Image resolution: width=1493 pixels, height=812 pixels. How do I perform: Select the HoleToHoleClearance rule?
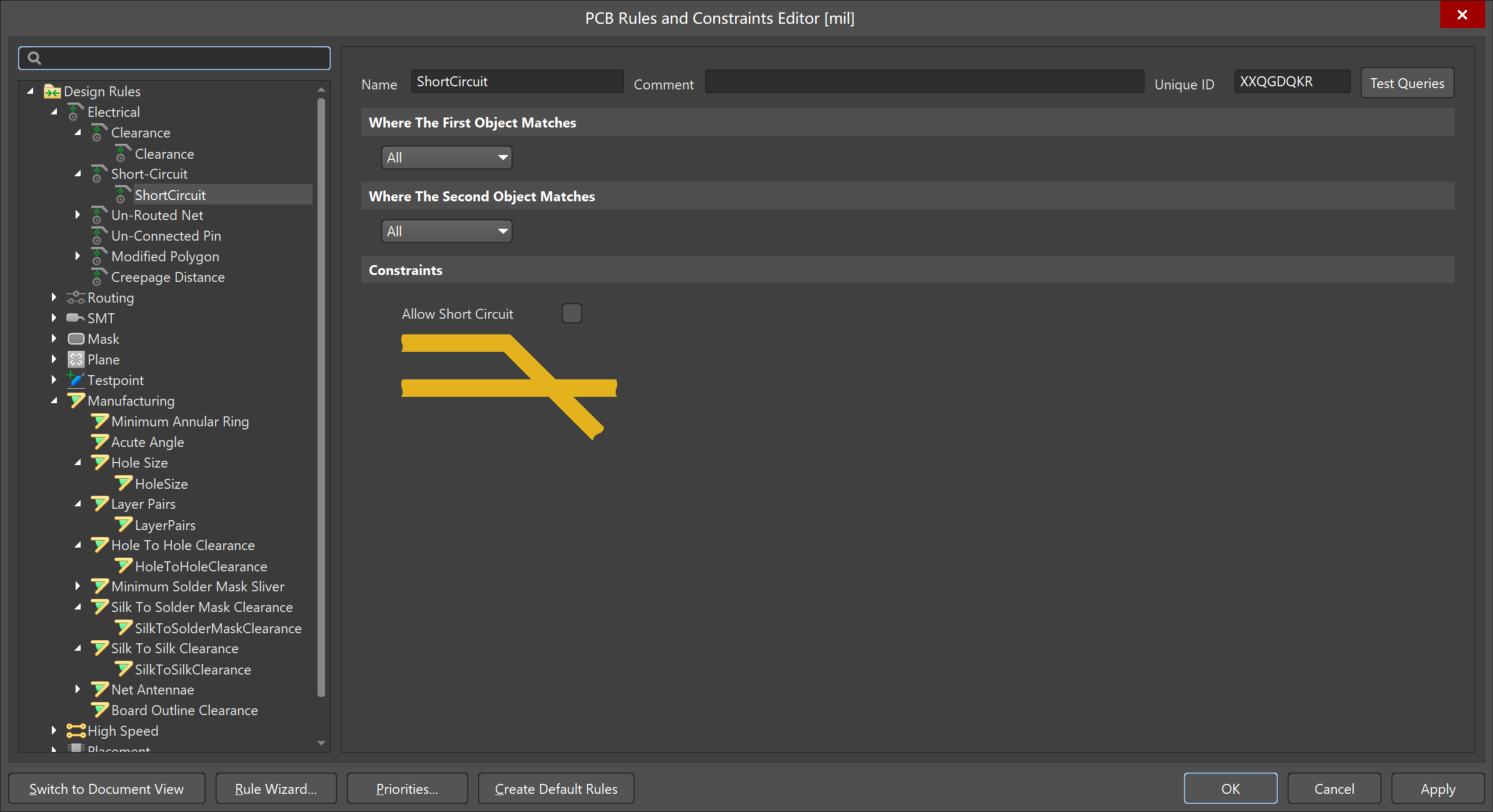pos(200,567)
